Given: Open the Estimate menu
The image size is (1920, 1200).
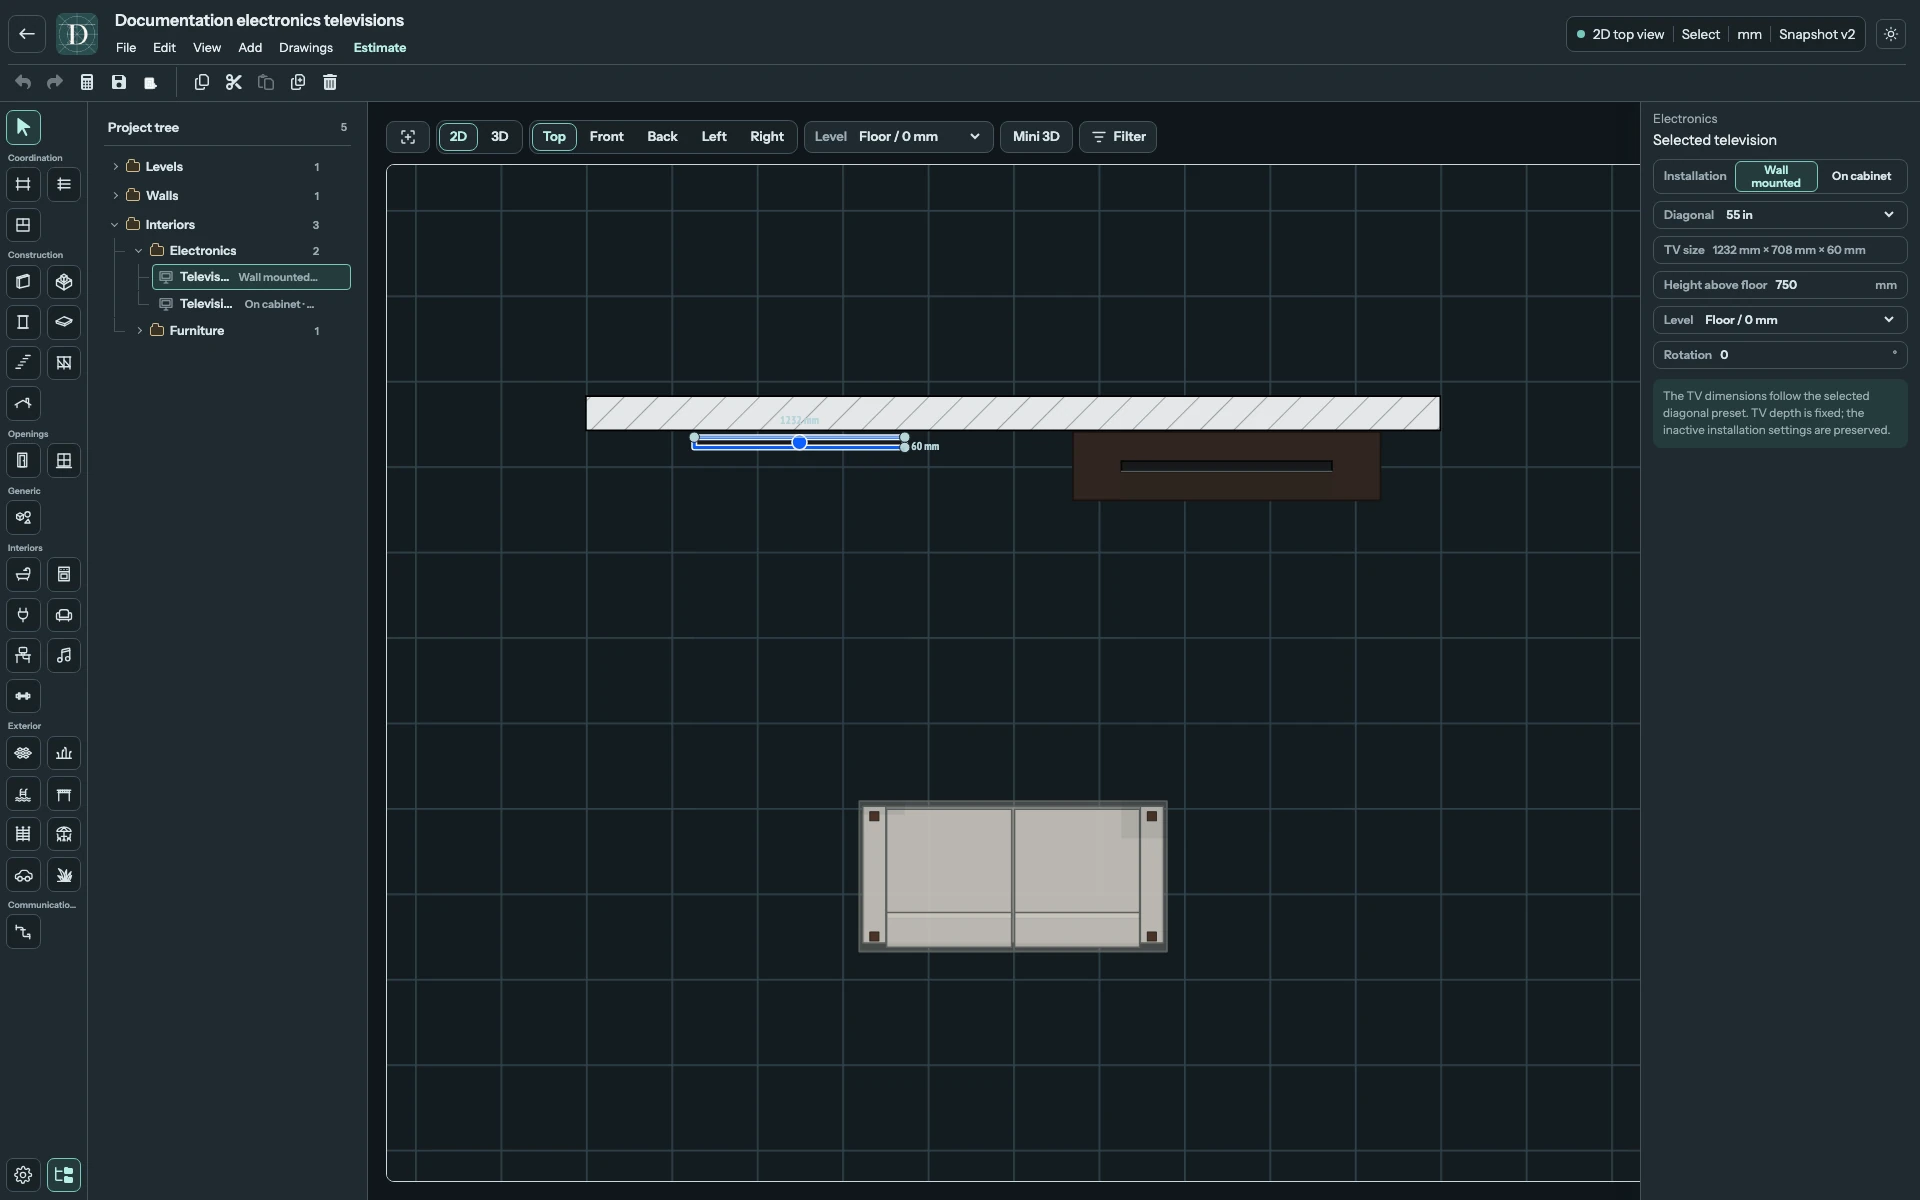Looking at the screenshot, I should (x=380, y=48).
